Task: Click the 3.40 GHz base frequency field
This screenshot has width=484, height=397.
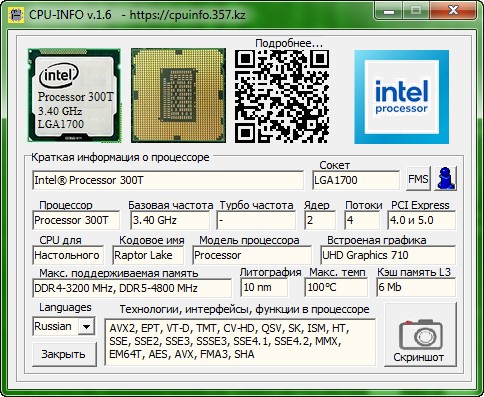Action: [x=170, y=220]
